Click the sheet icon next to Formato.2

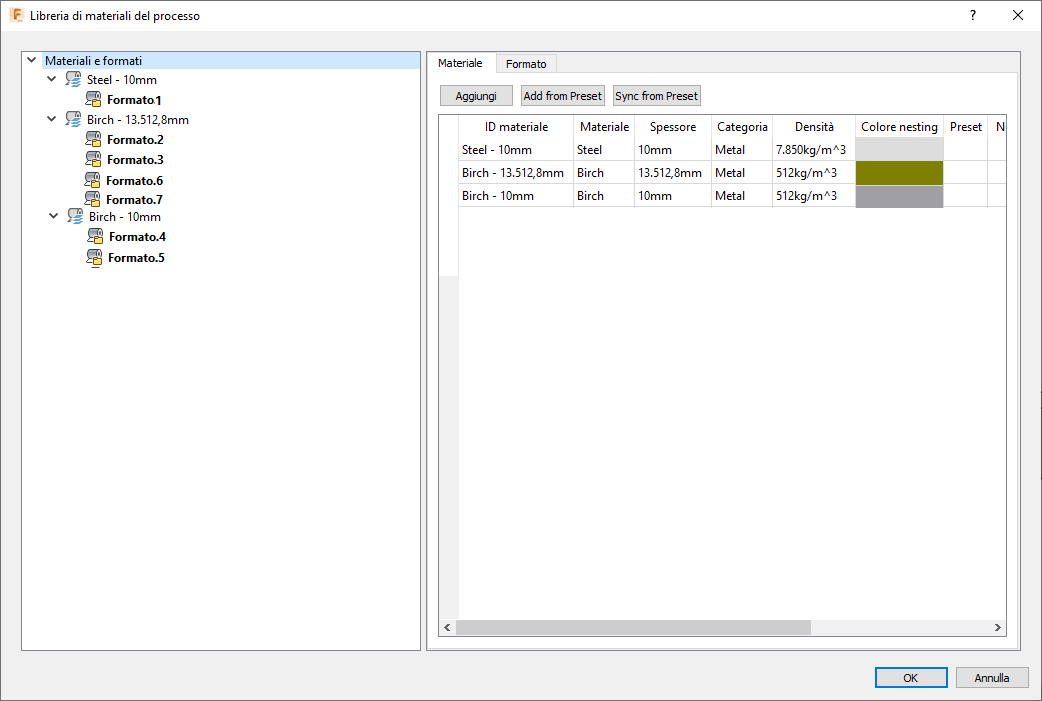94,139
